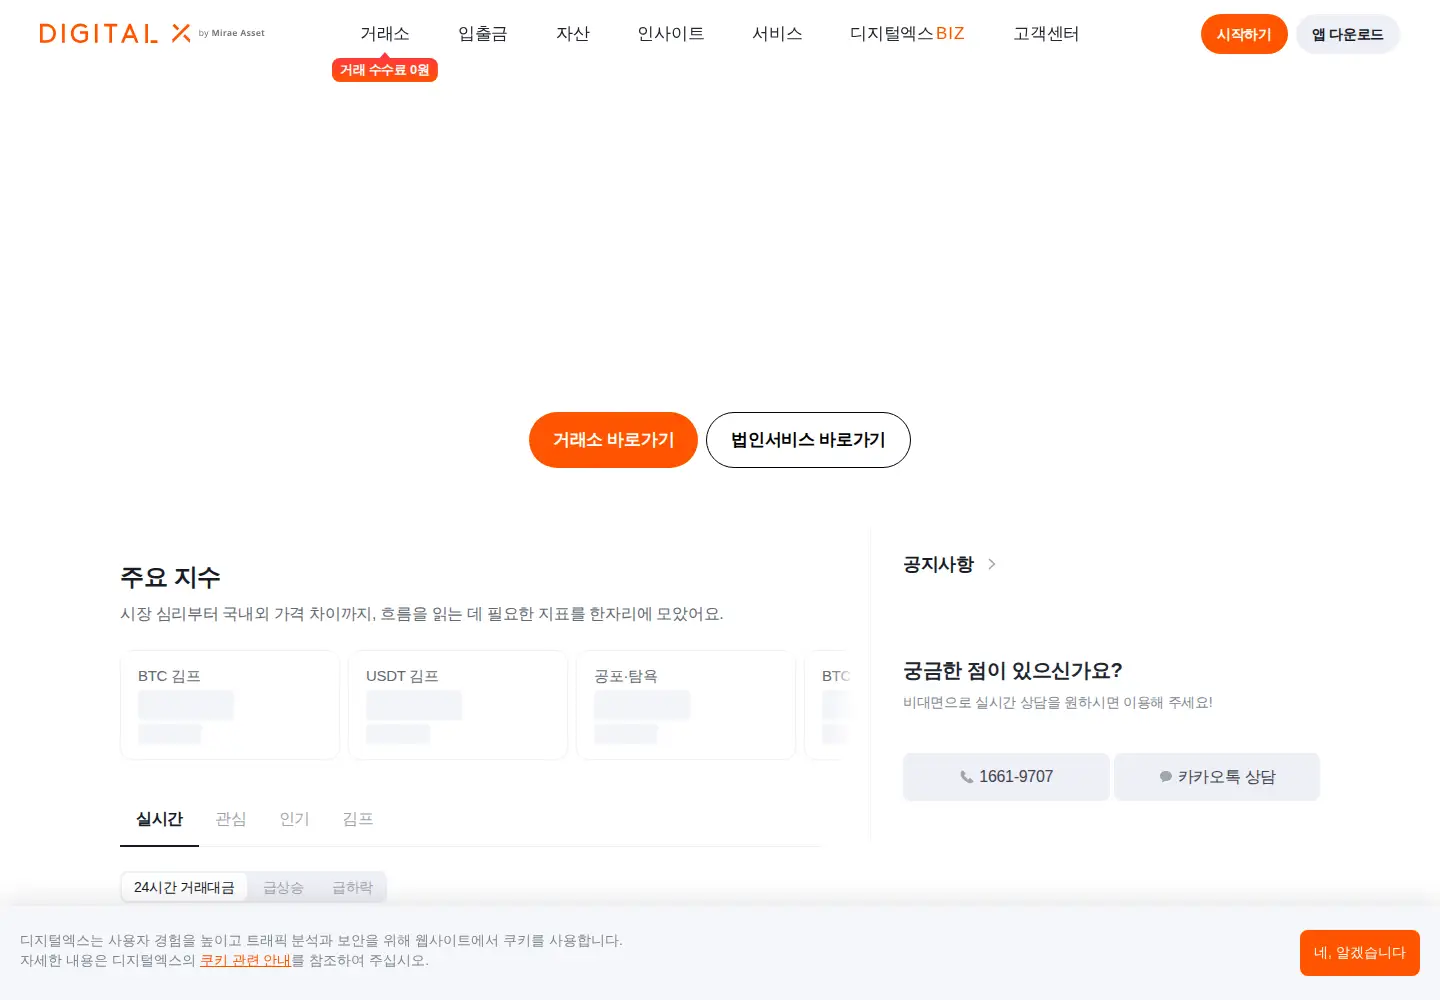Open the 인사이트 menu
The width and height of the screenshot is (1440, 1000).
click(x=671, y=34)
